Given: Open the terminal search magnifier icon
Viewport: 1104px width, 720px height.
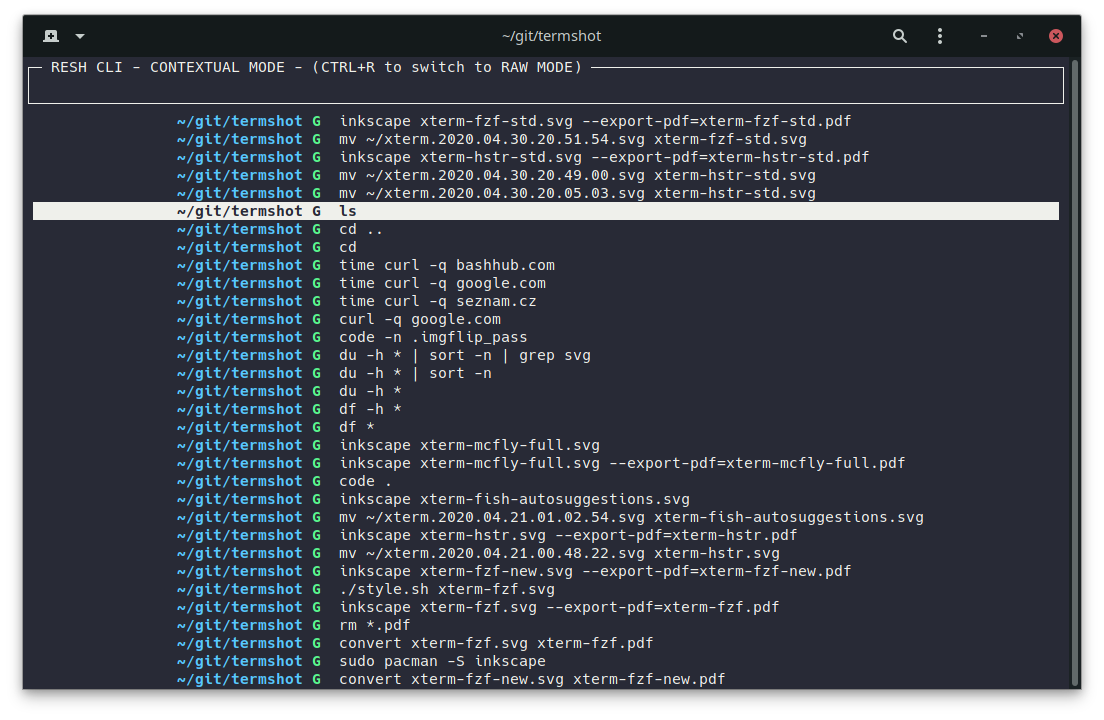Looking at the screenshot, I should click(900, 36).
